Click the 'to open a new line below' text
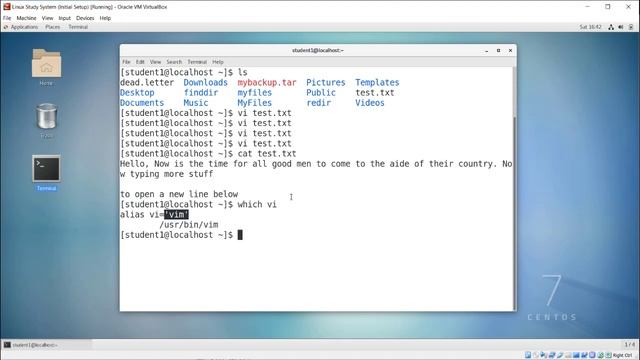Viewport: 640px width, 360px height. coord(179,194)
